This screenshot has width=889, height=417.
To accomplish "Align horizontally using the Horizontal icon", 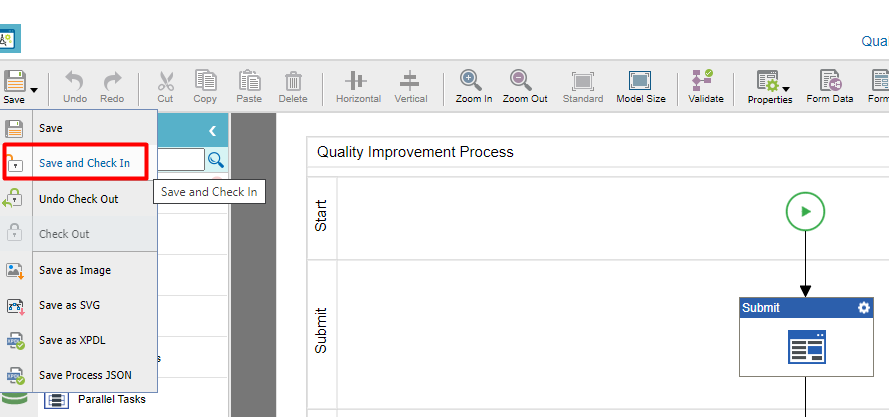I will (x=358, y=82).
